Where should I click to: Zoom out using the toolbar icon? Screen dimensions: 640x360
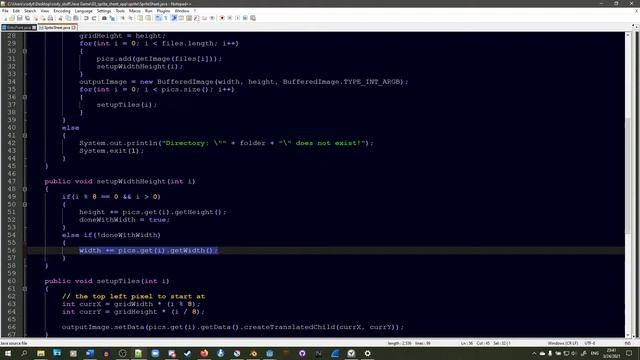click(x=131, y=18)
